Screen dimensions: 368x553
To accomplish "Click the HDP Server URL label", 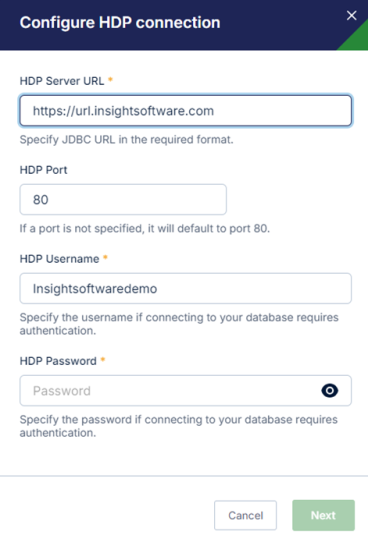I will pos(62,81).
